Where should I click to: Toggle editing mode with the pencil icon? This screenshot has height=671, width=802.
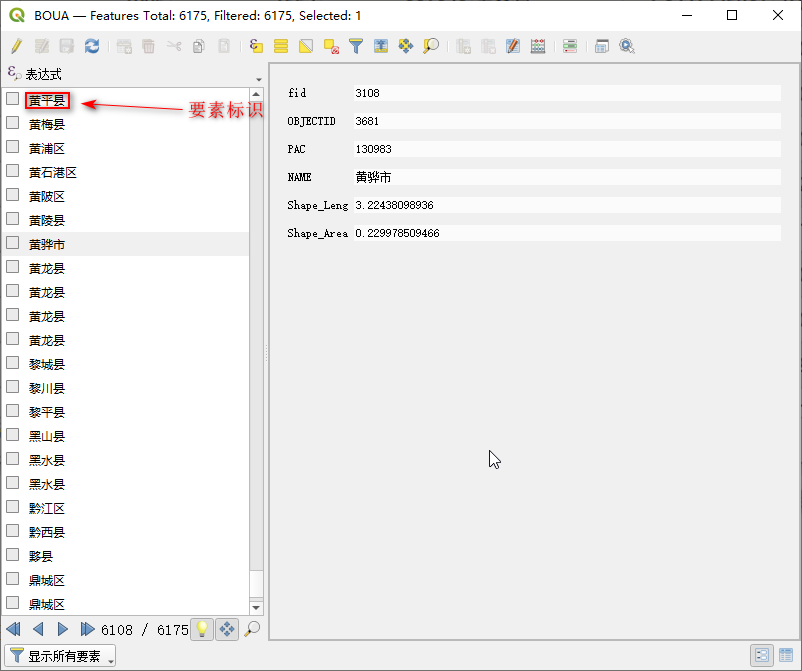click(x=17, y=46)
